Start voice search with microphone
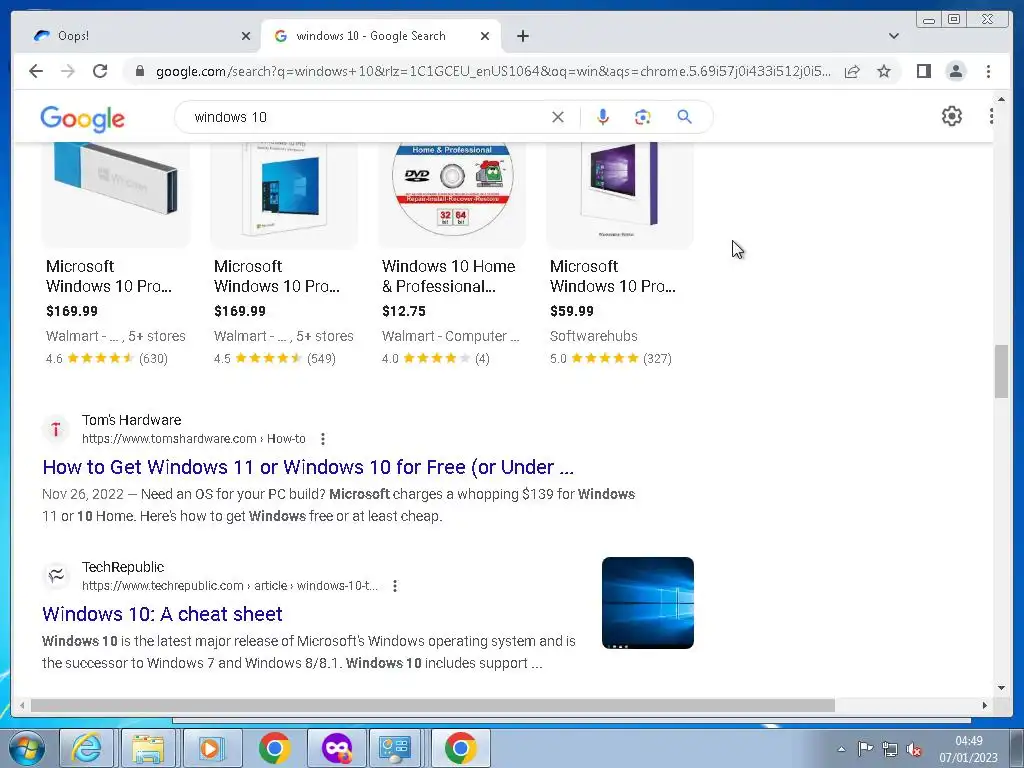Image resolution: width=1024 pixels, height=768 pixels. tap(603, 117)
